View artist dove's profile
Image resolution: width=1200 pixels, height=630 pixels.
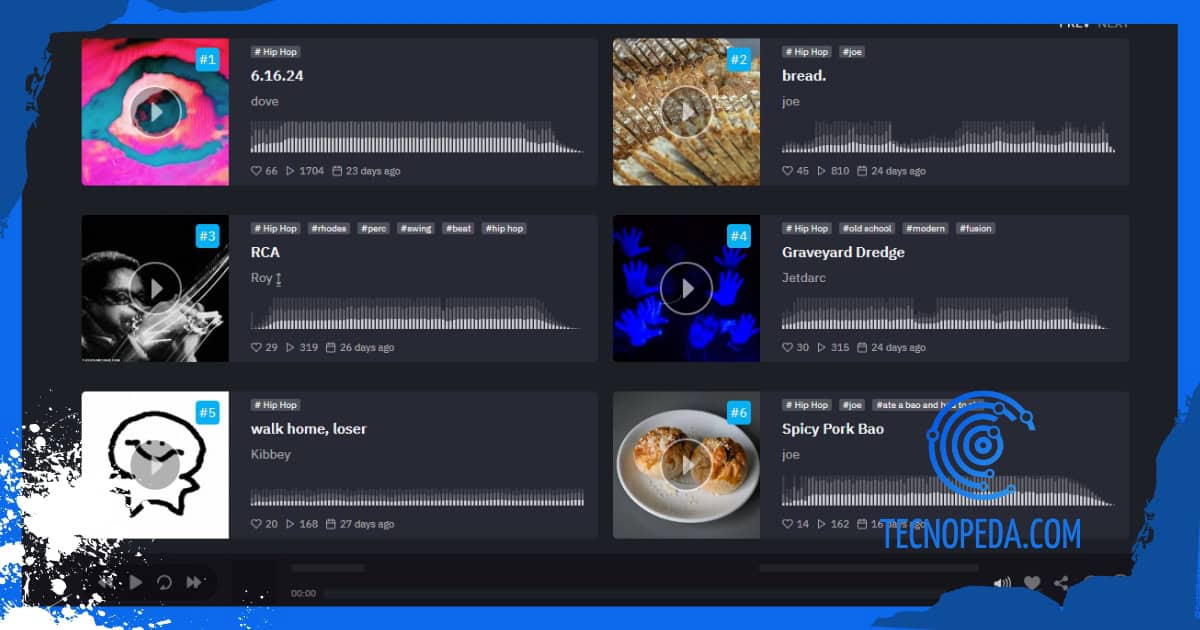(x=264, y=101)
